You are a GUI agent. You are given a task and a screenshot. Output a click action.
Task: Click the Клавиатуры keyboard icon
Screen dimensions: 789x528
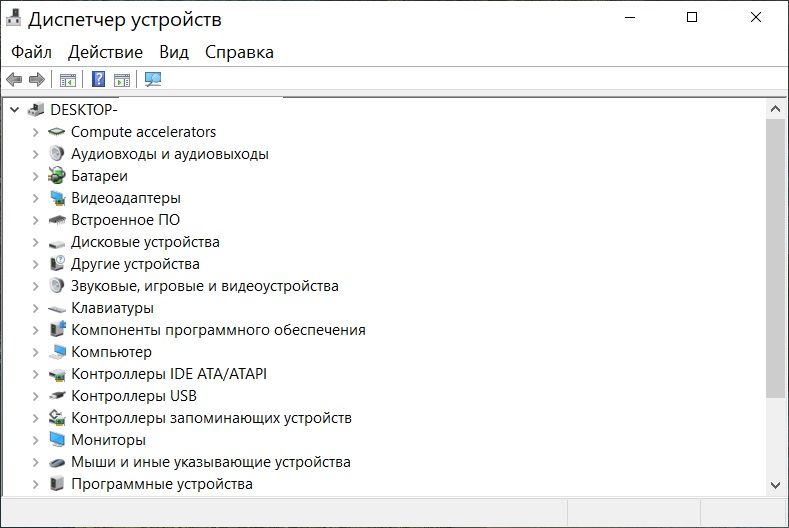point(57,309)
